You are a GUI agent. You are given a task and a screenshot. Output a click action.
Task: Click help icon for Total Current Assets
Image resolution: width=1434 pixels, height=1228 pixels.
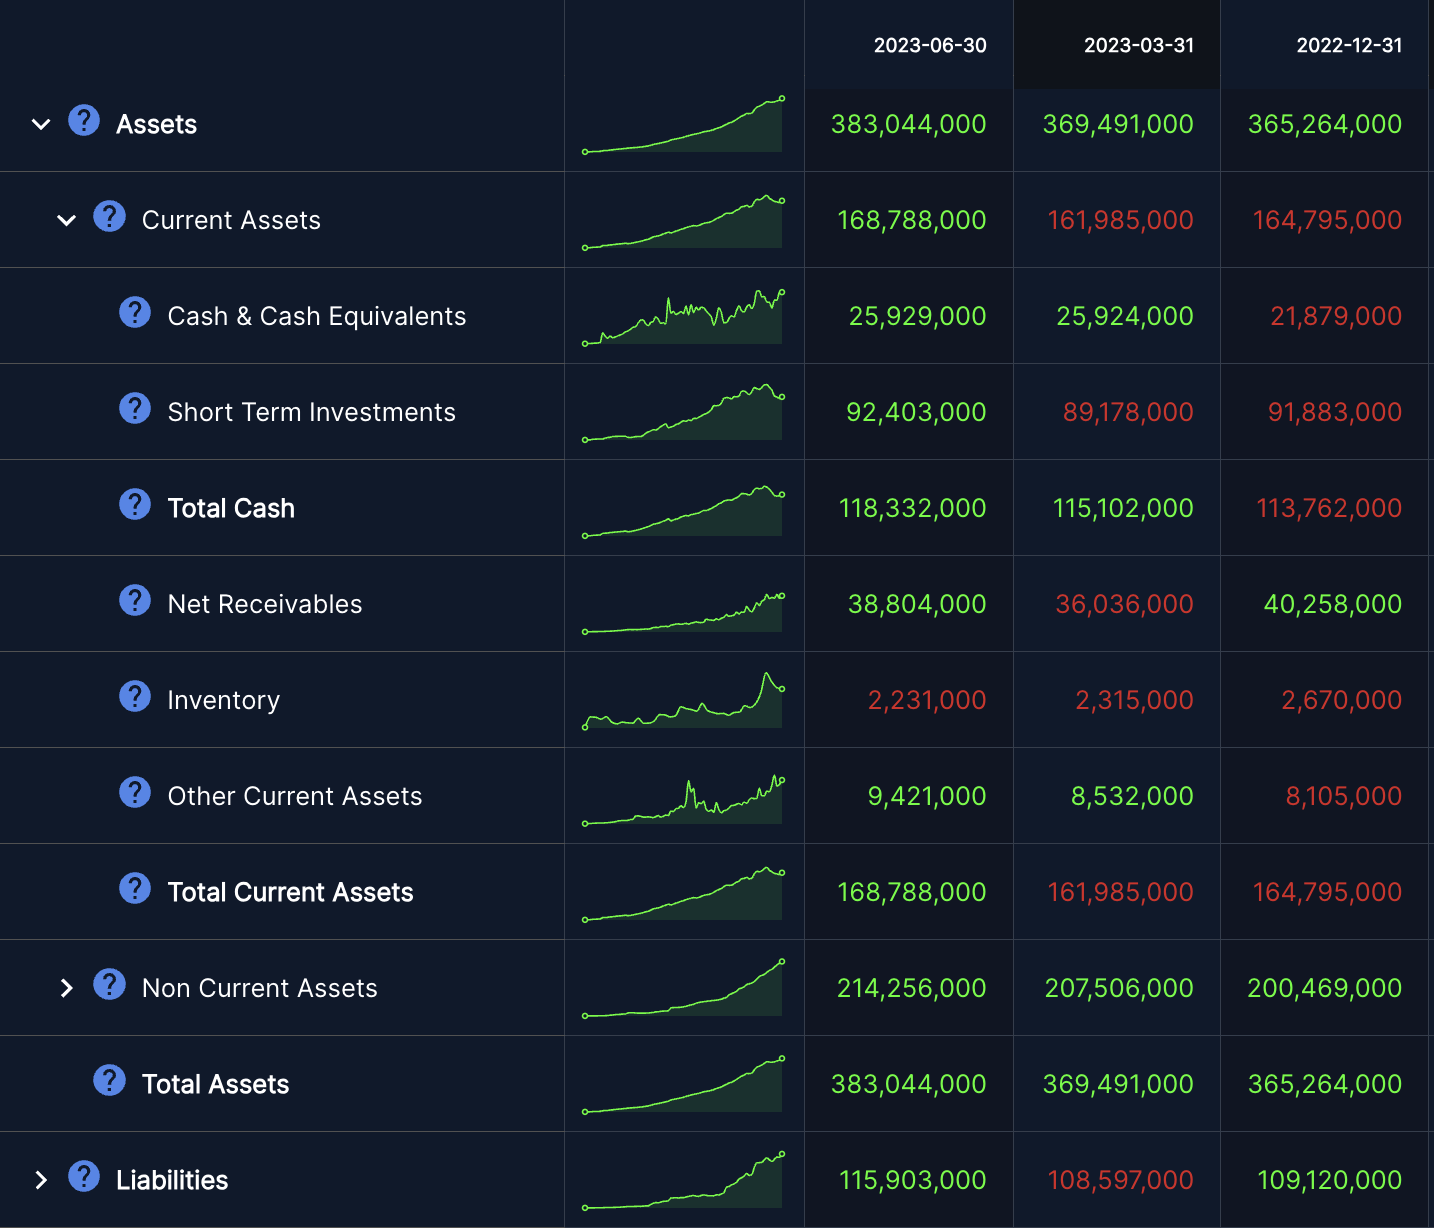(135, 889)
